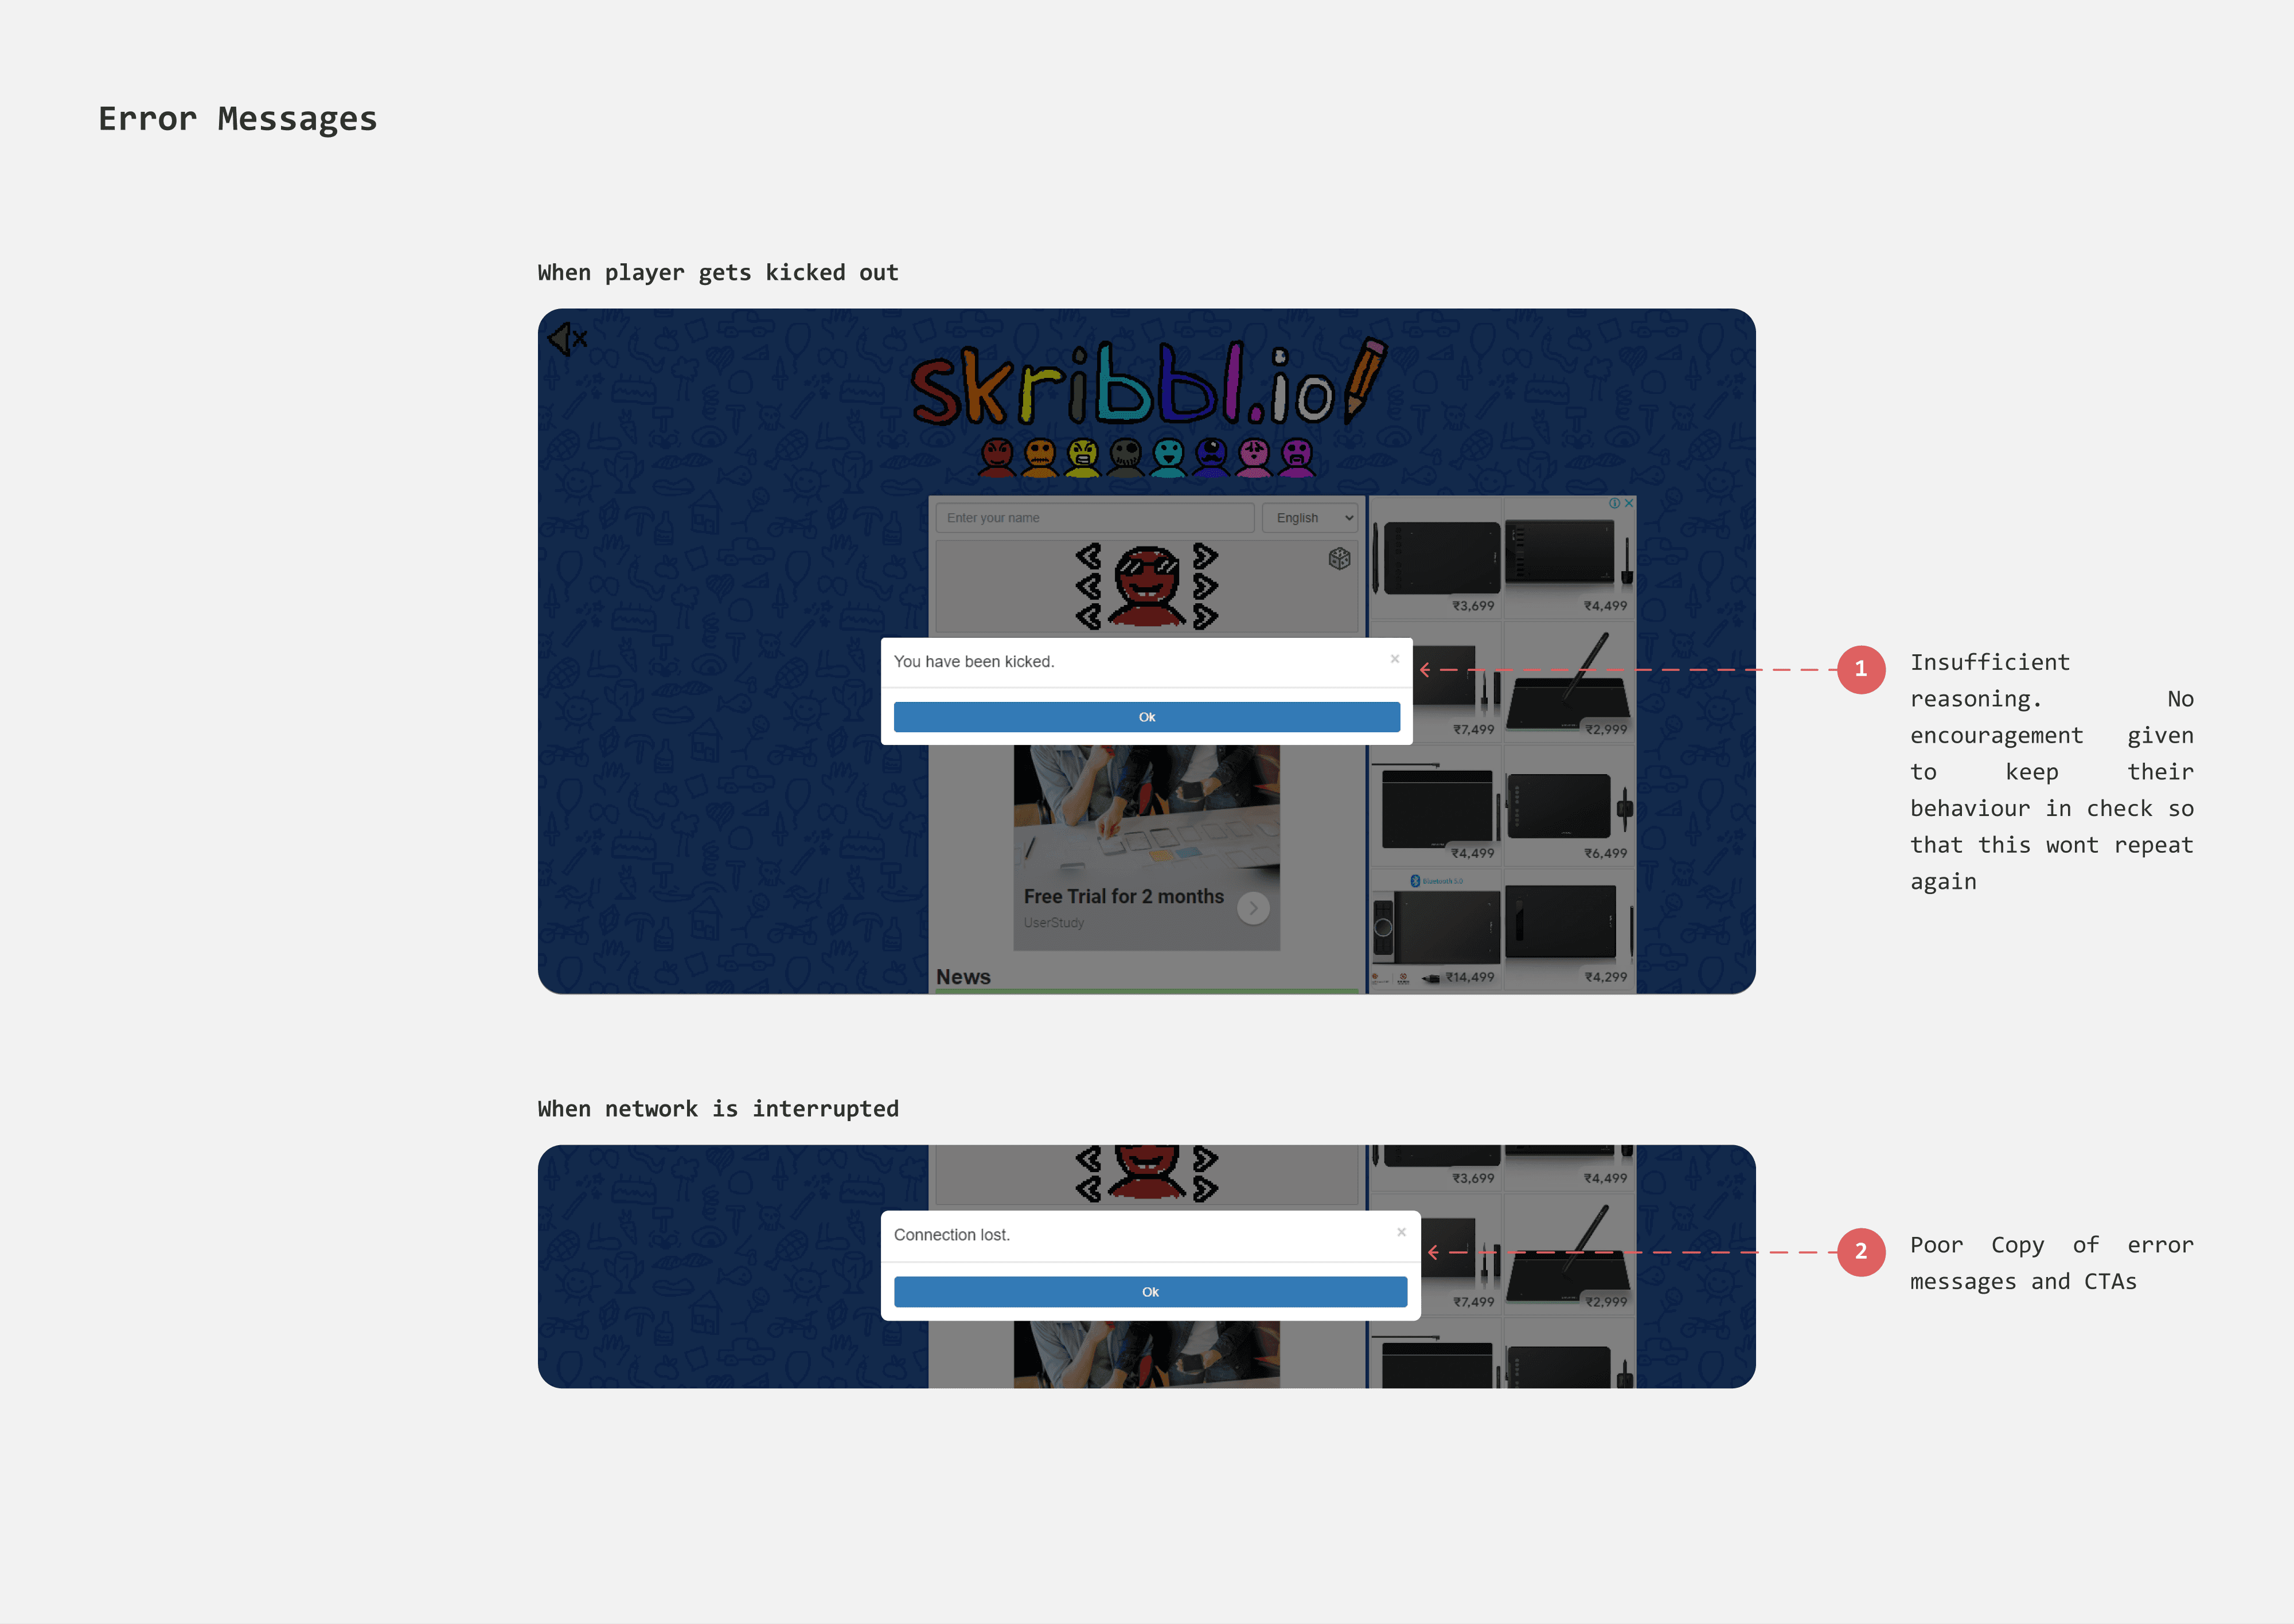Screen dimensions: 2294x1624
Task: Click the top right avatar arrow
Action: point(1205,555)
